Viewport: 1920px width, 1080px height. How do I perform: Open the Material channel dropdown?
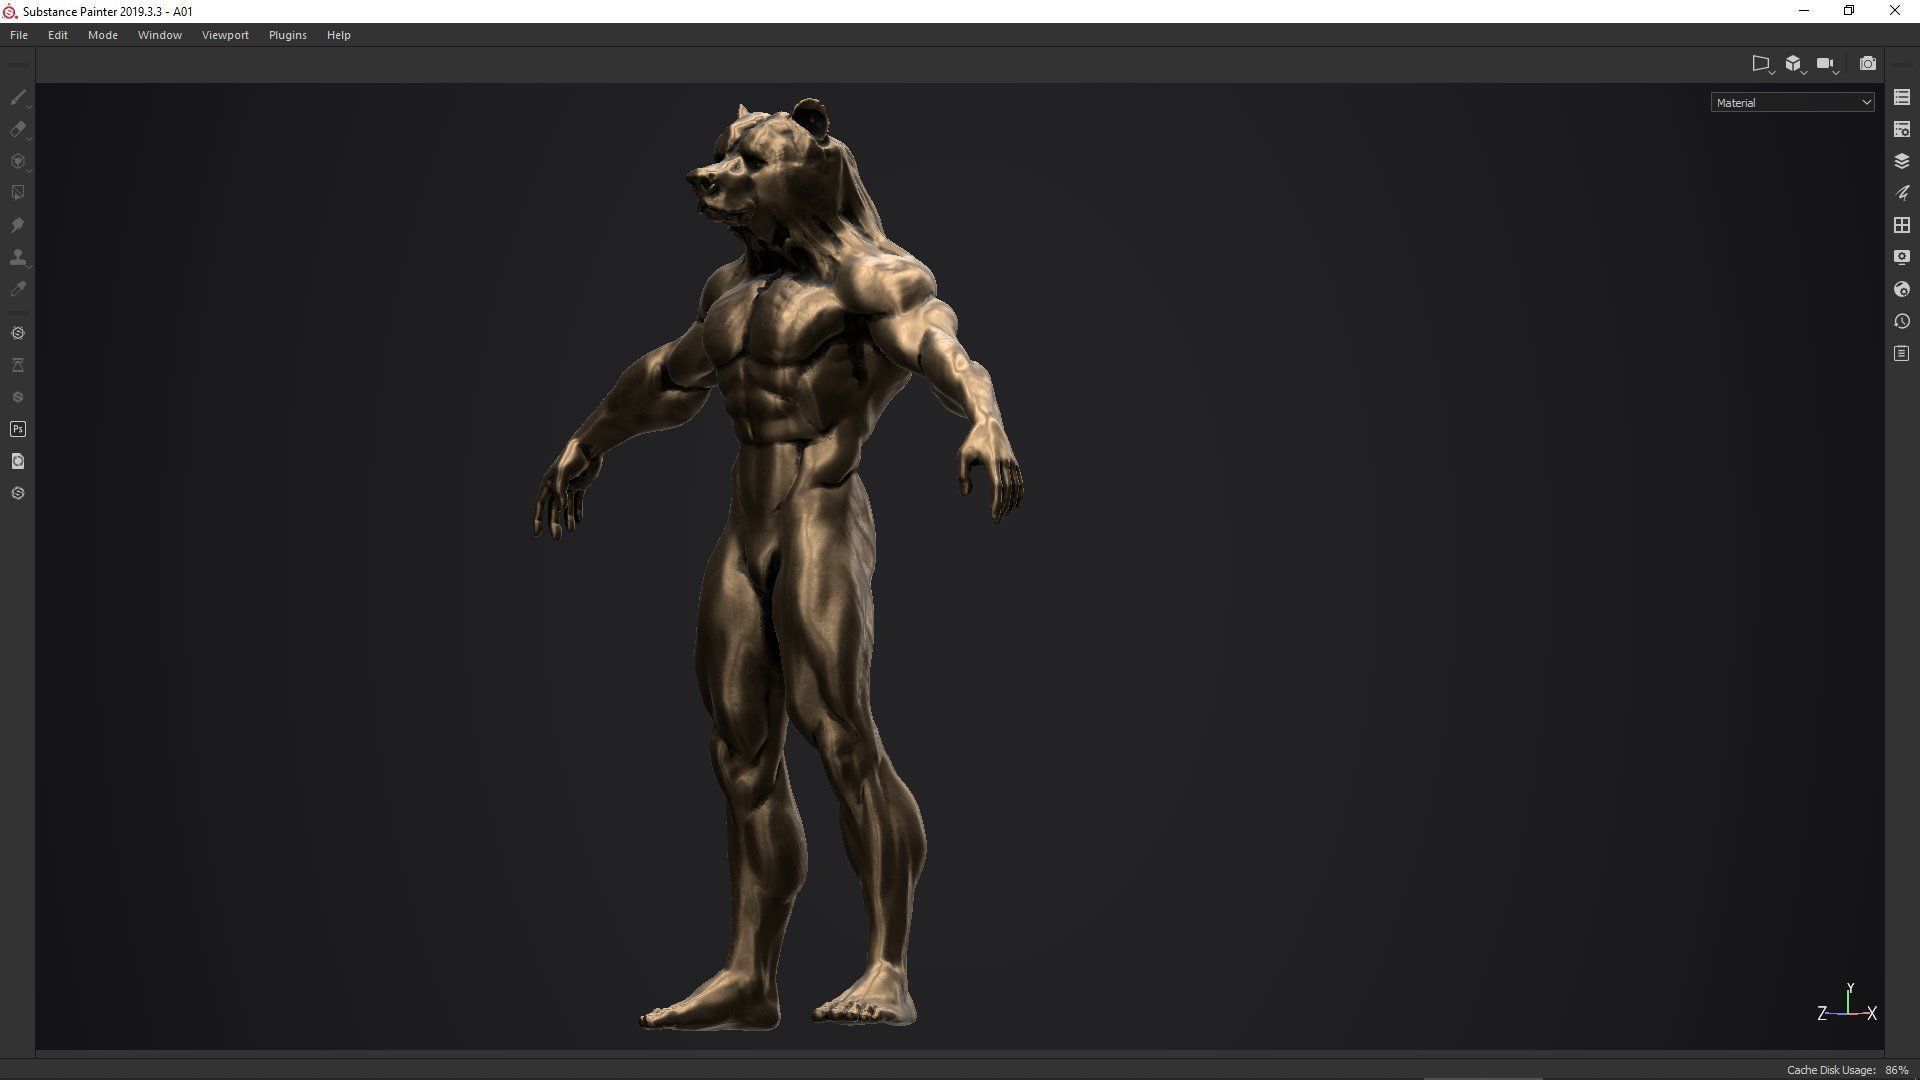(x=1792, y=102)
